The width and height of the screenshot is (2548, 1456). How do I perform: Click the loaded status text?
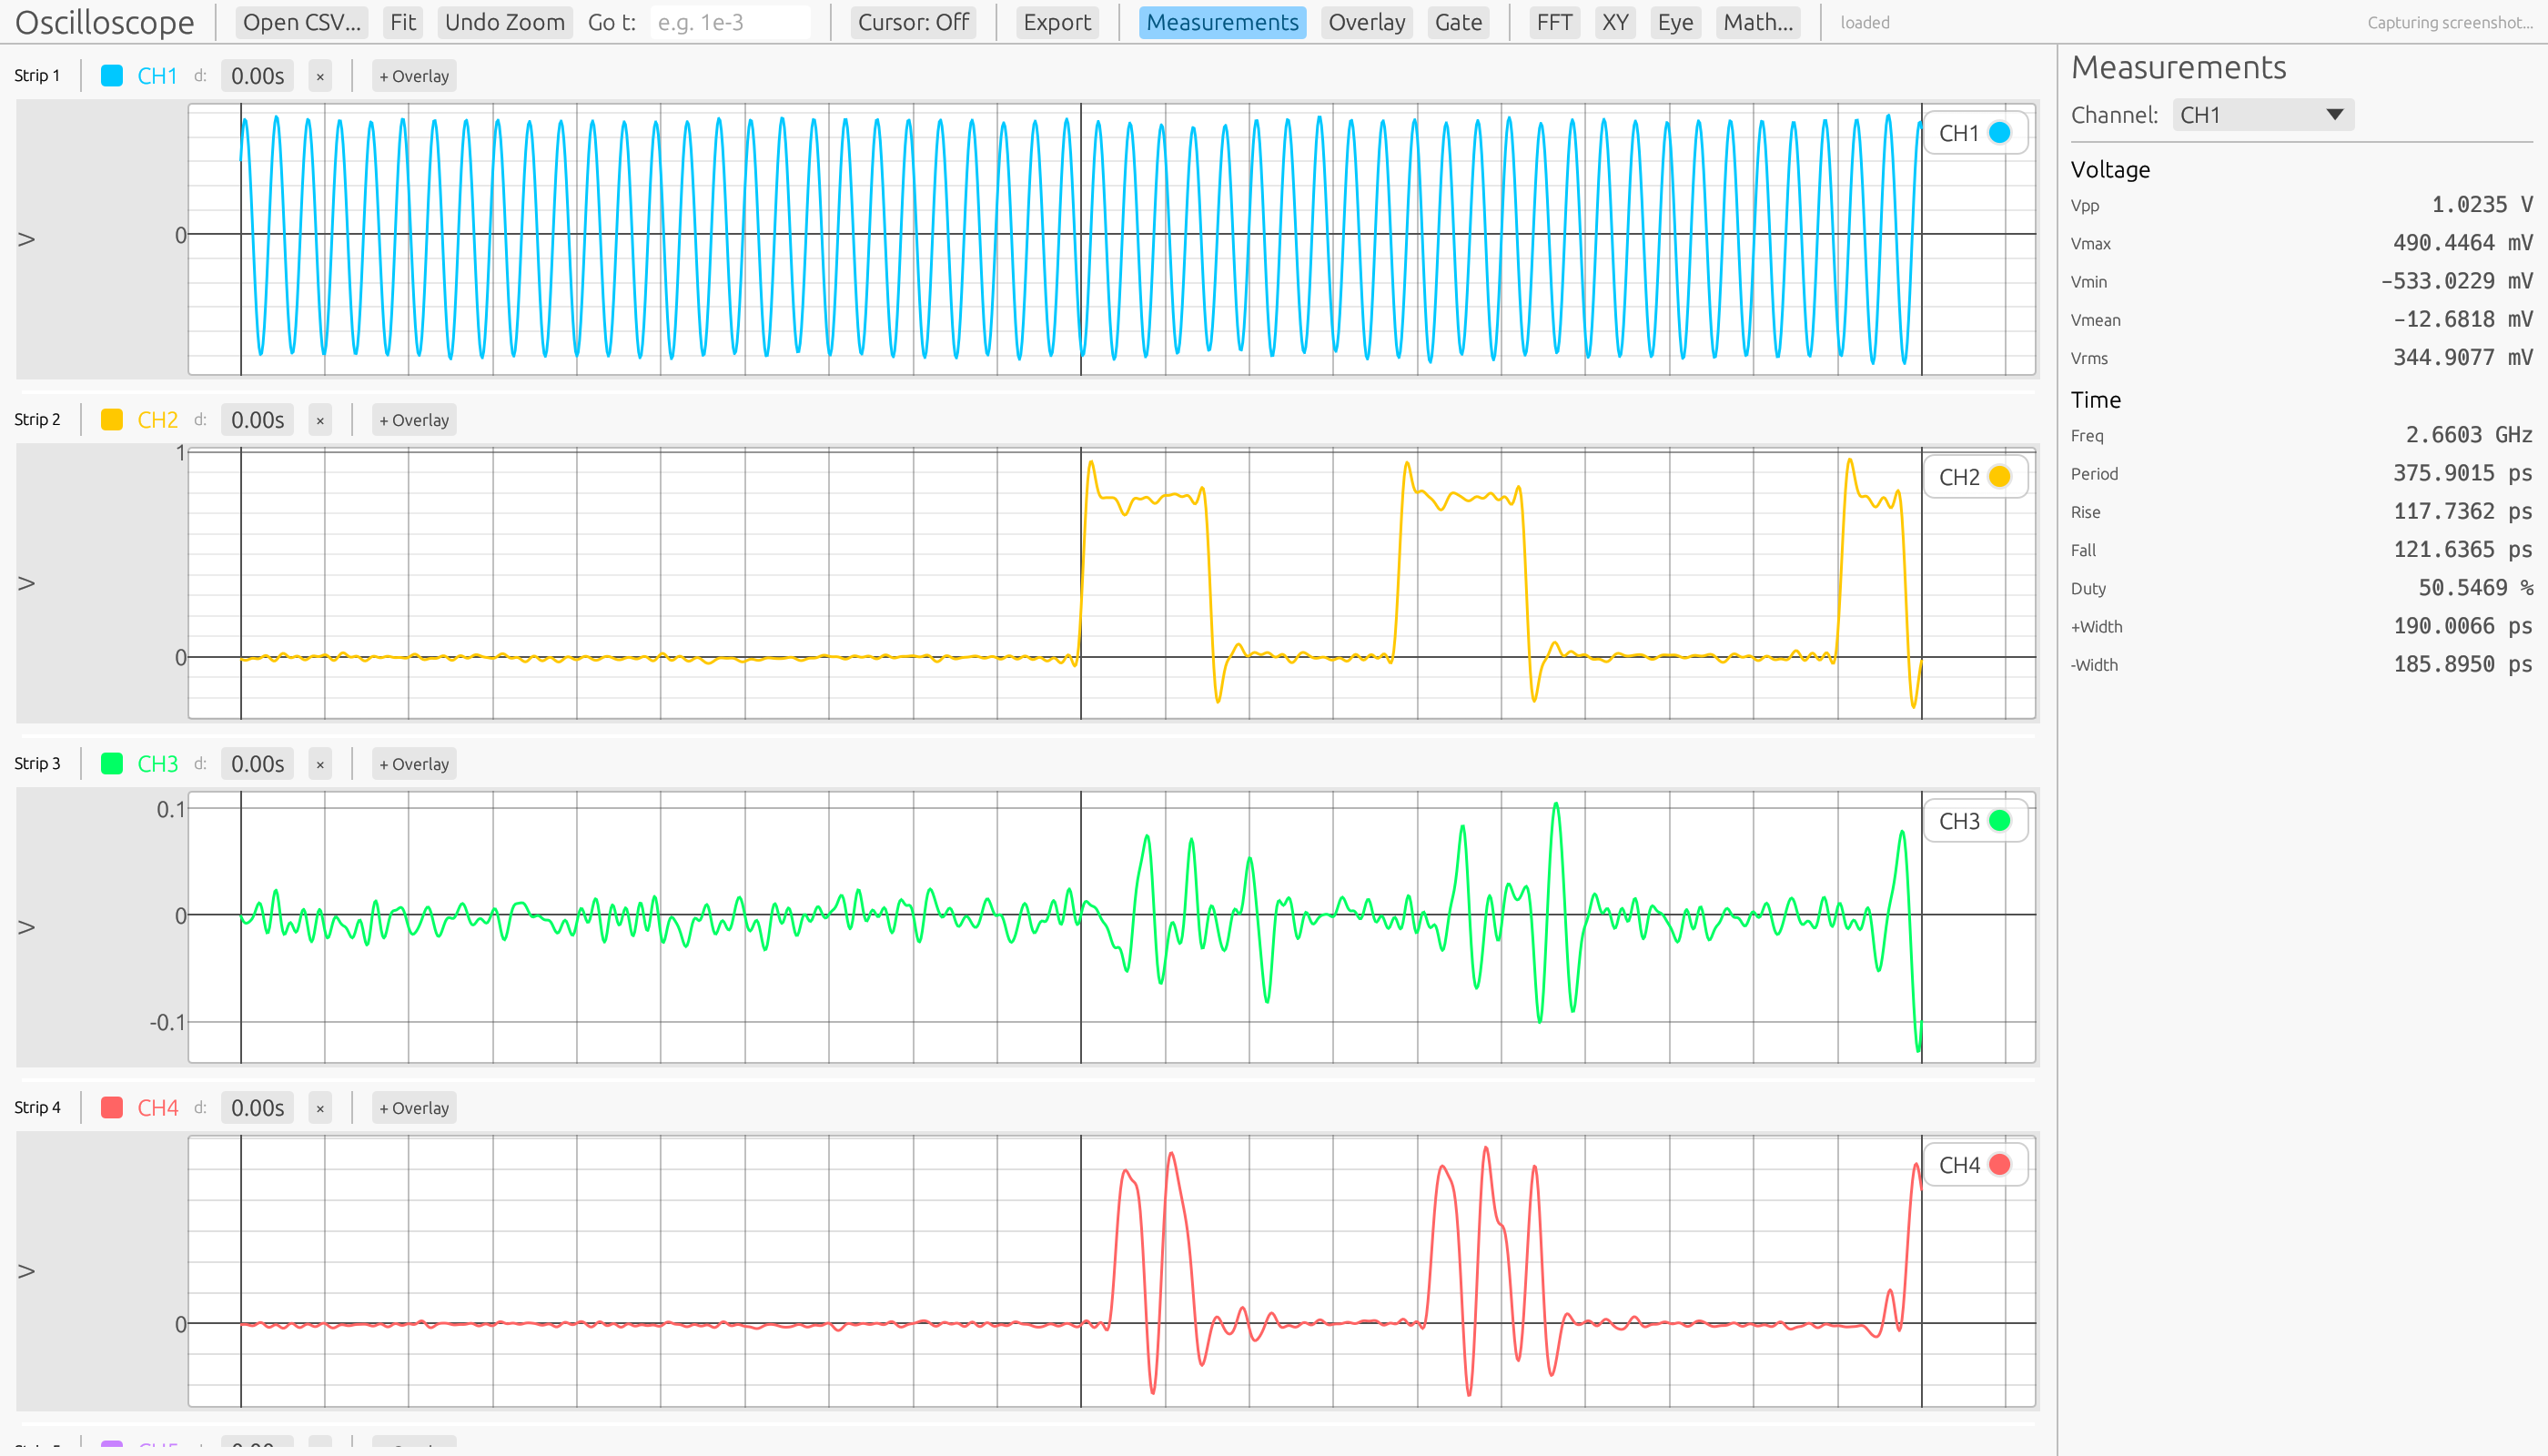1864,22
